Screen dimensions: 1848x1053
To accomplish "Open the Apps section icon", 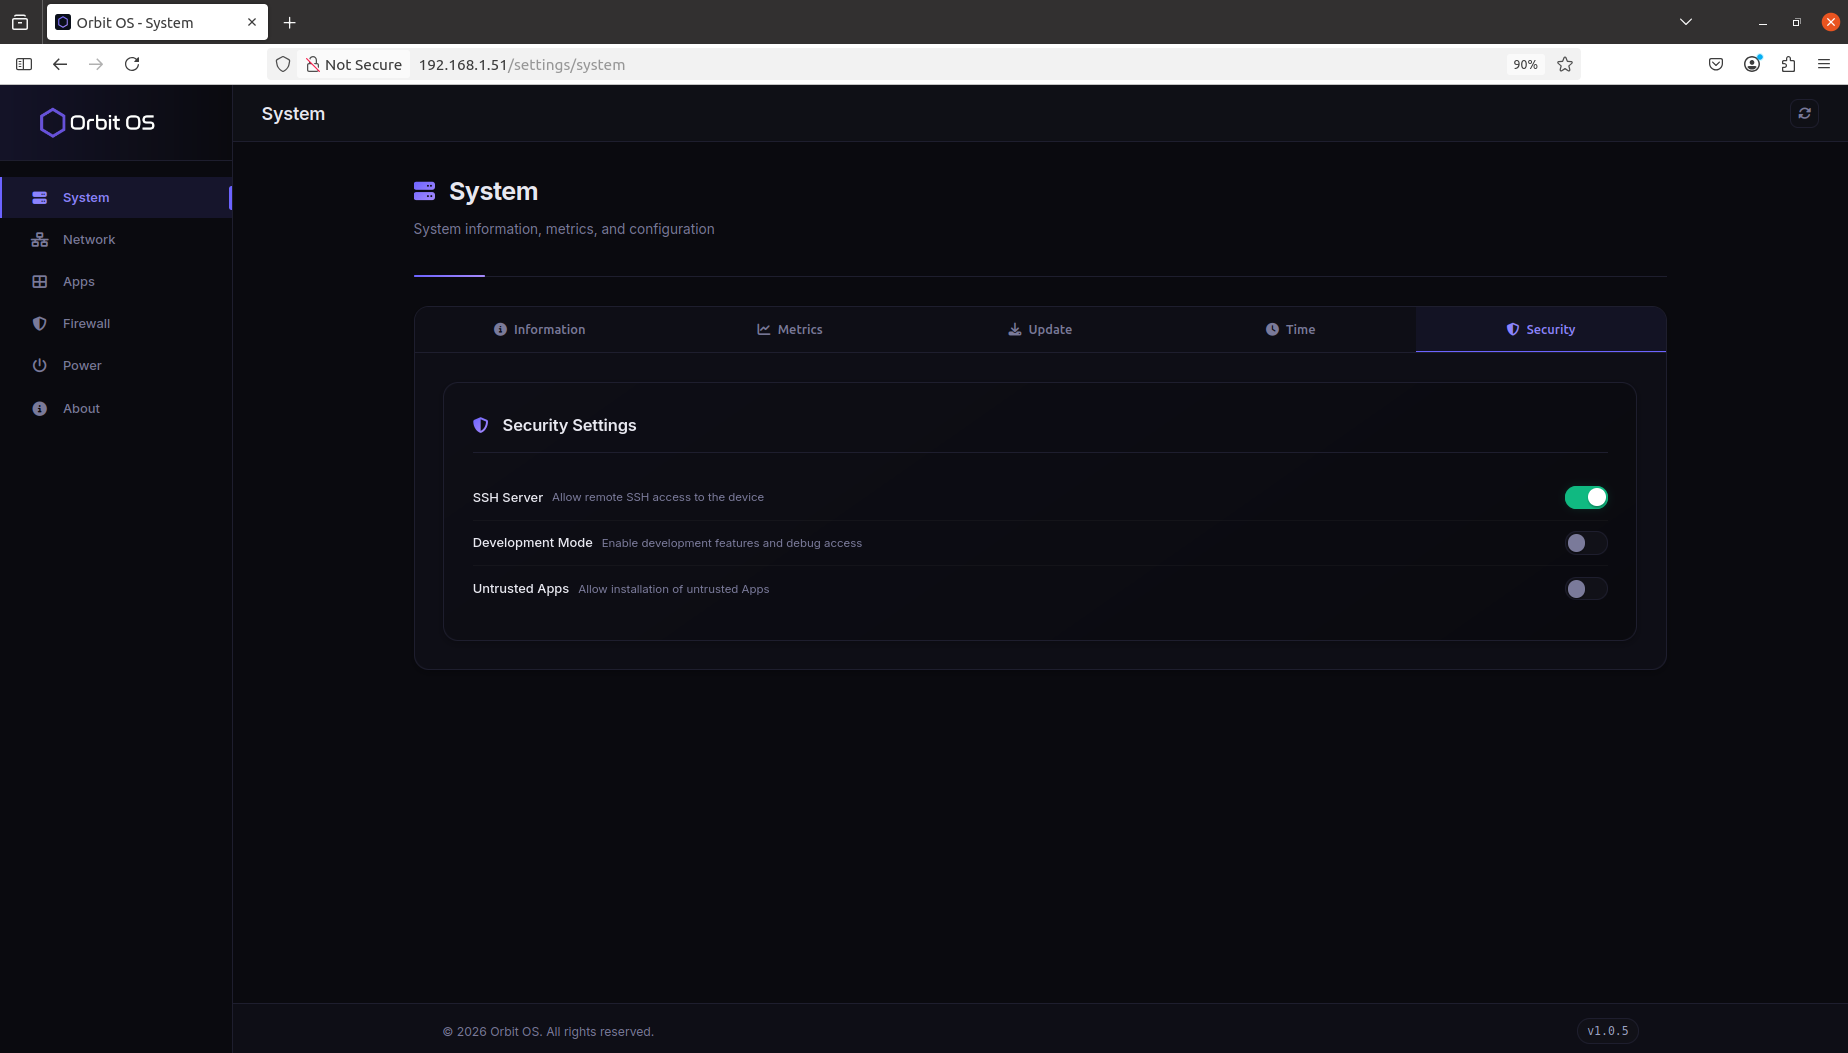I will click(x=39, y=281).
